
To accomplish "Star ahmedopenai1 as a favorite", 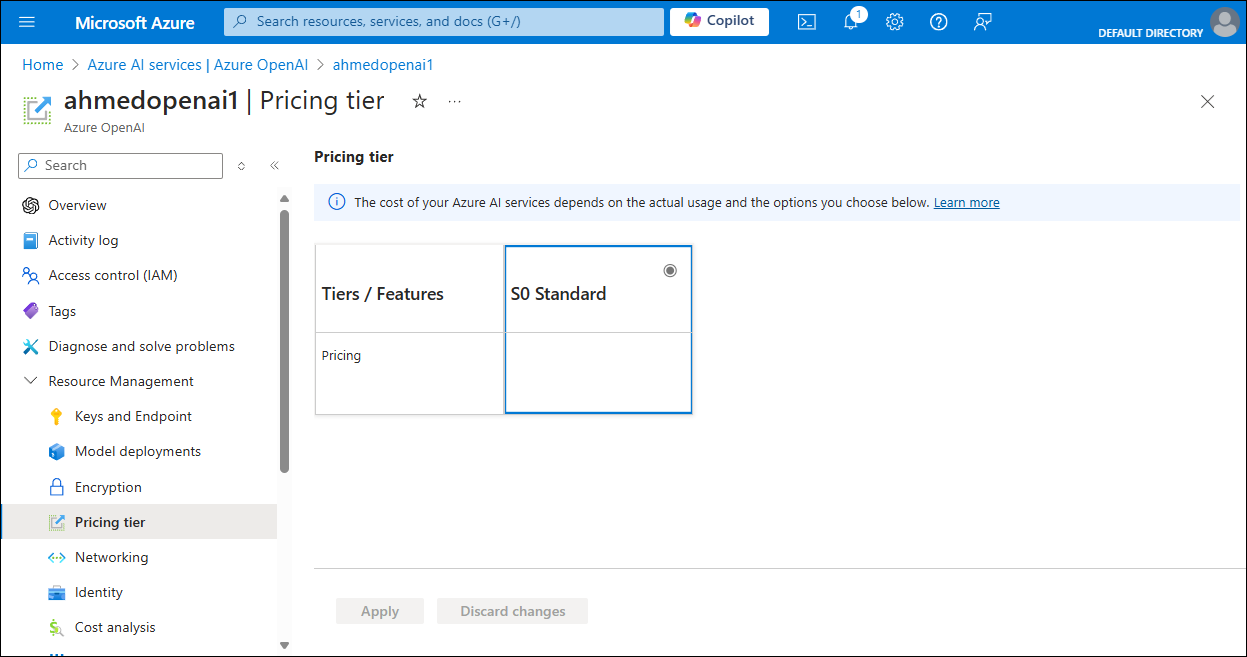I will coord(419,101).
